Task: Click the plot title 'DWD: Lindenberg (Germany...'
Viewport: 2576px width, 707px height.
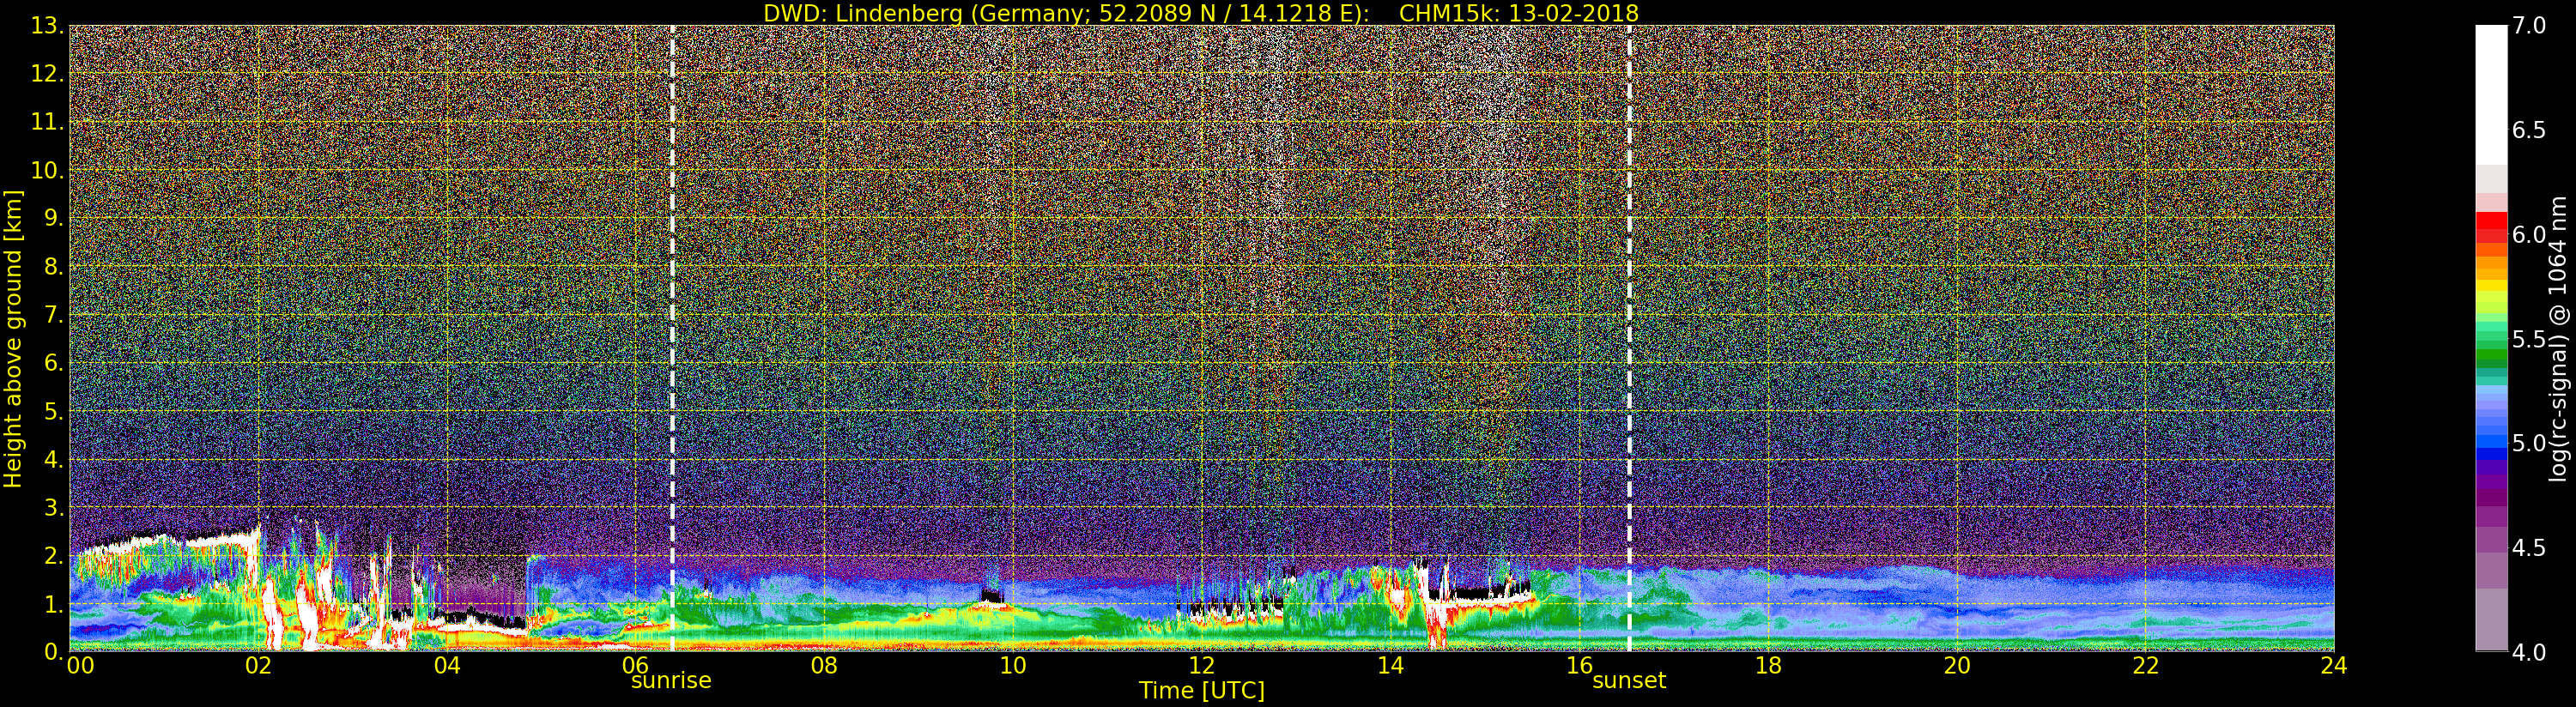Action: tap(1201, 13)
